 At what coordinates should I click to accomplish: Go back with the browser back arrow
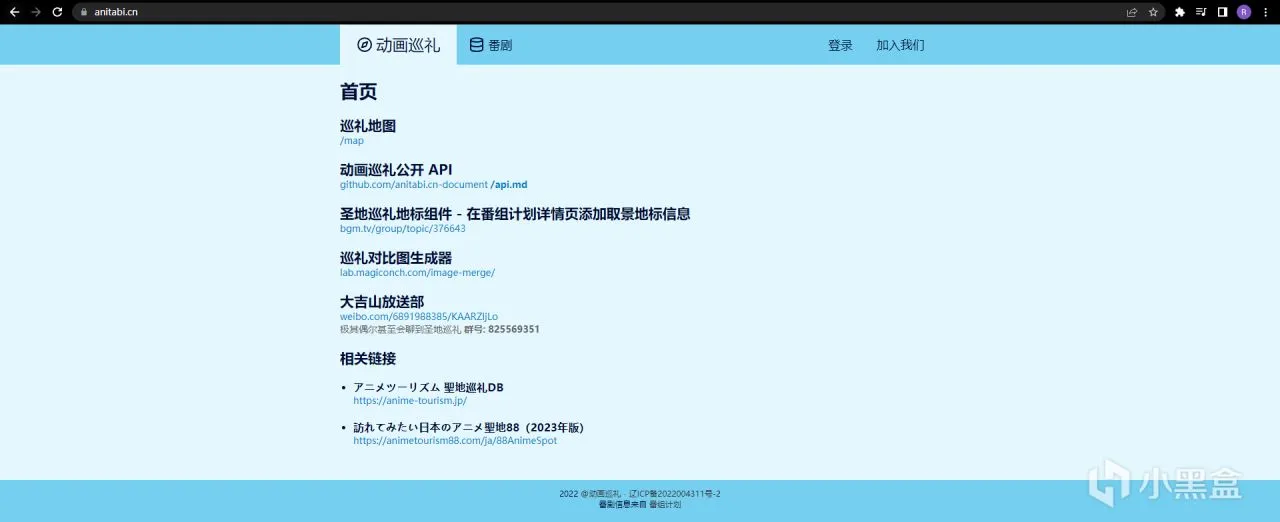14,12
